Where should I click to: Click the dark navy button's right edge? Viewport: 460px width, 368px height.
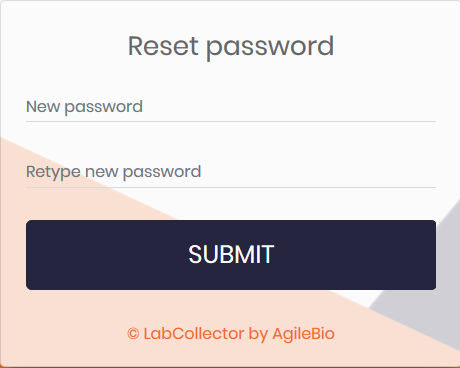[434, 255]
